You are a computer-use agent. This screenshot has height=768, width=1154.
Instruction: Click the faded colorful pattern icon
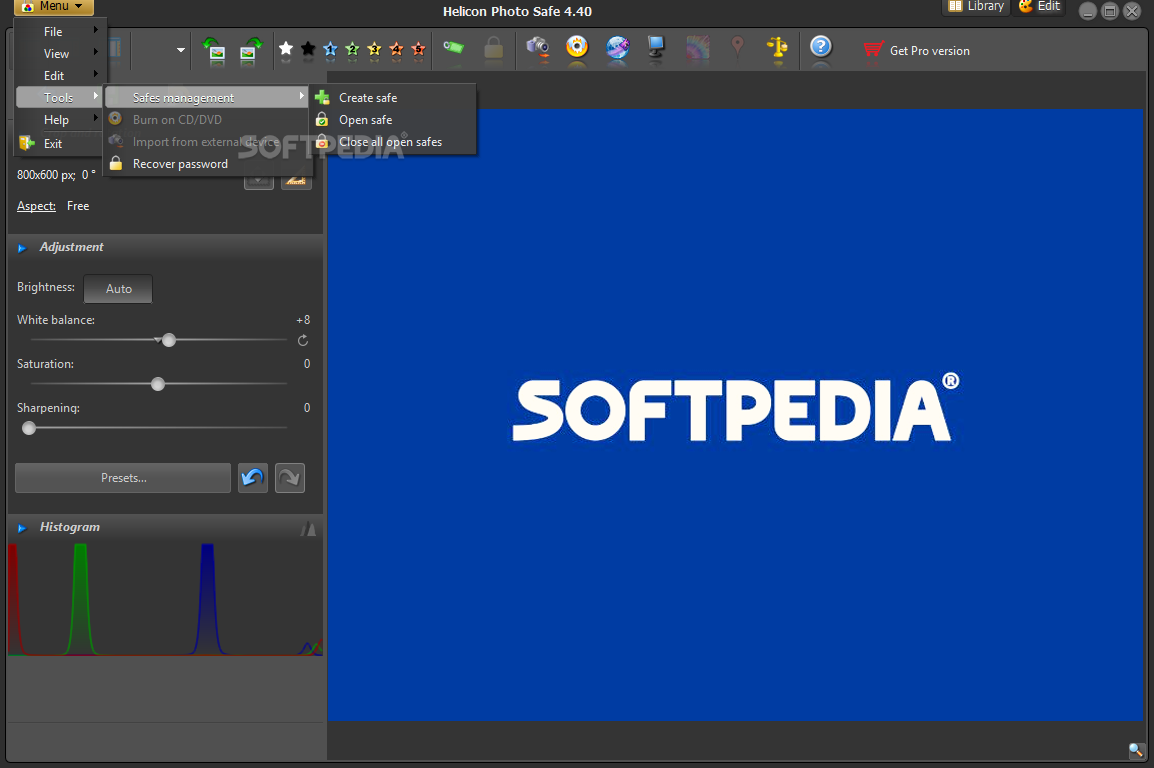[698, 49]
